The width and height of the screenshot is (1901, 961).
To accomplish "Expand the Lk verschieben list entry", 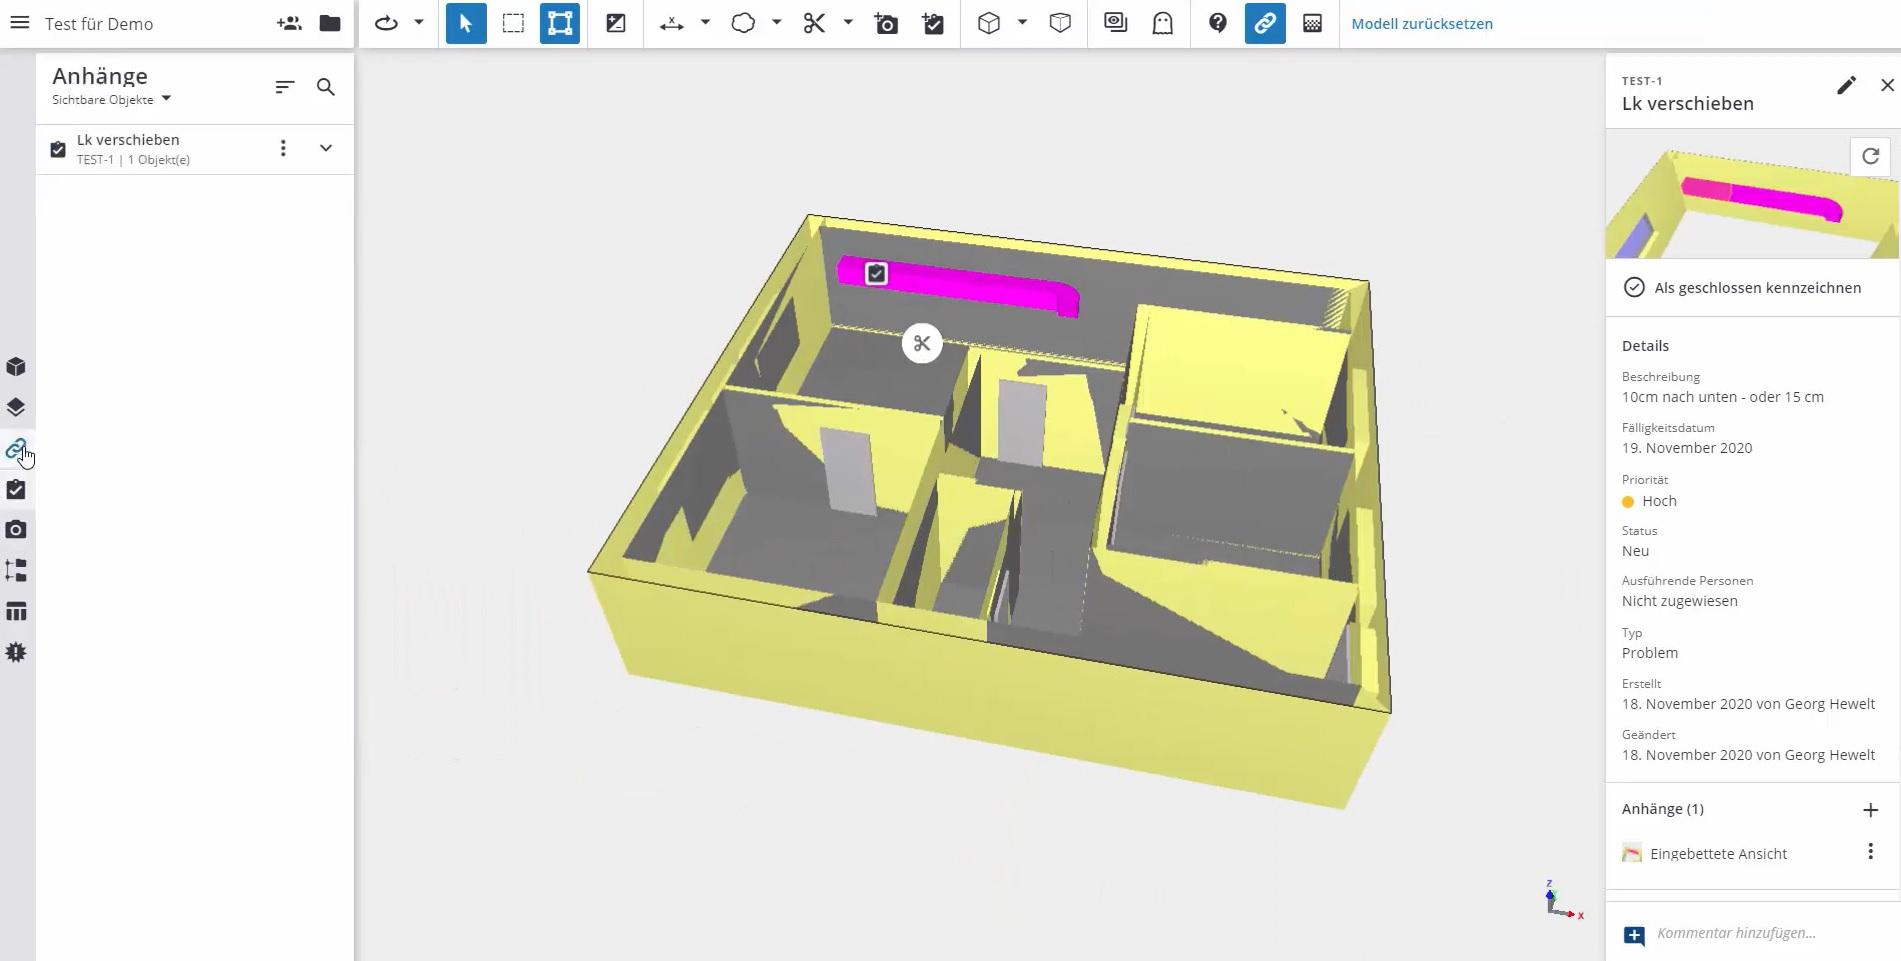I will pos(326,148).
